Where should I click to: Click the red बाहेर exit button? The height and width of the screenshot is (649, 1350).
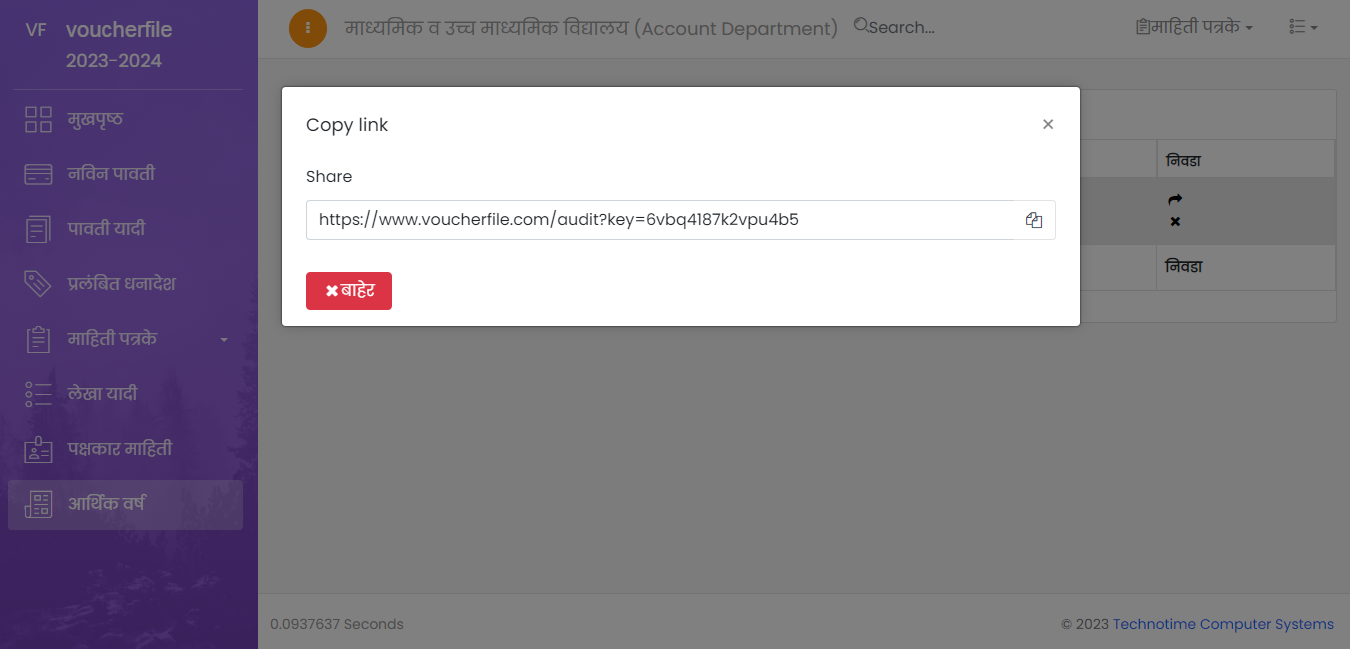(349, 291)
